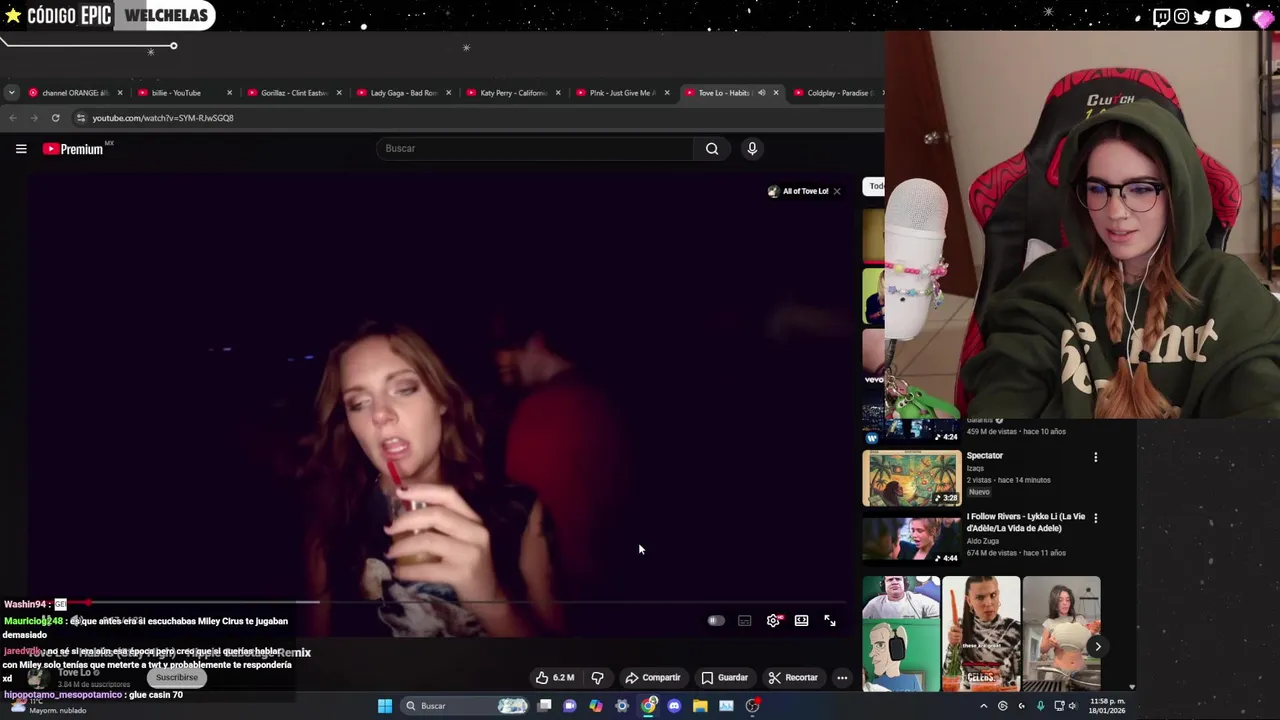
Task: Open I Follow Rivers video thumbnail
Action: coord(911,540)
